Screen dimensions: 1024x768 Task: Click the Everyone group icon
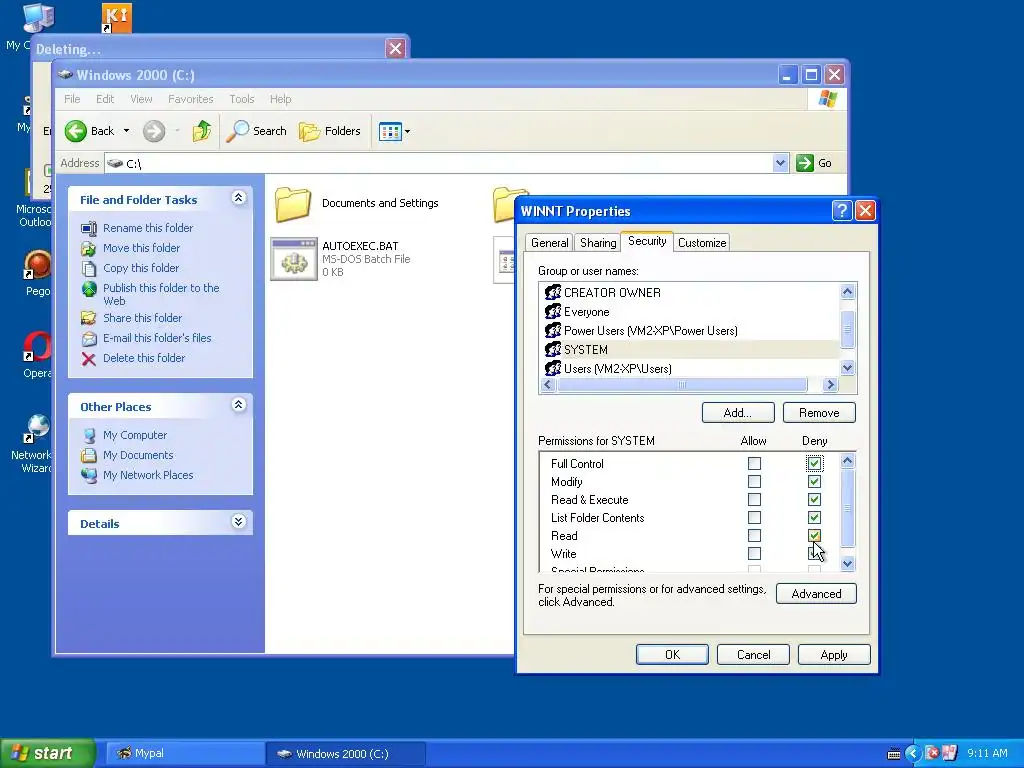coord(552,312)
